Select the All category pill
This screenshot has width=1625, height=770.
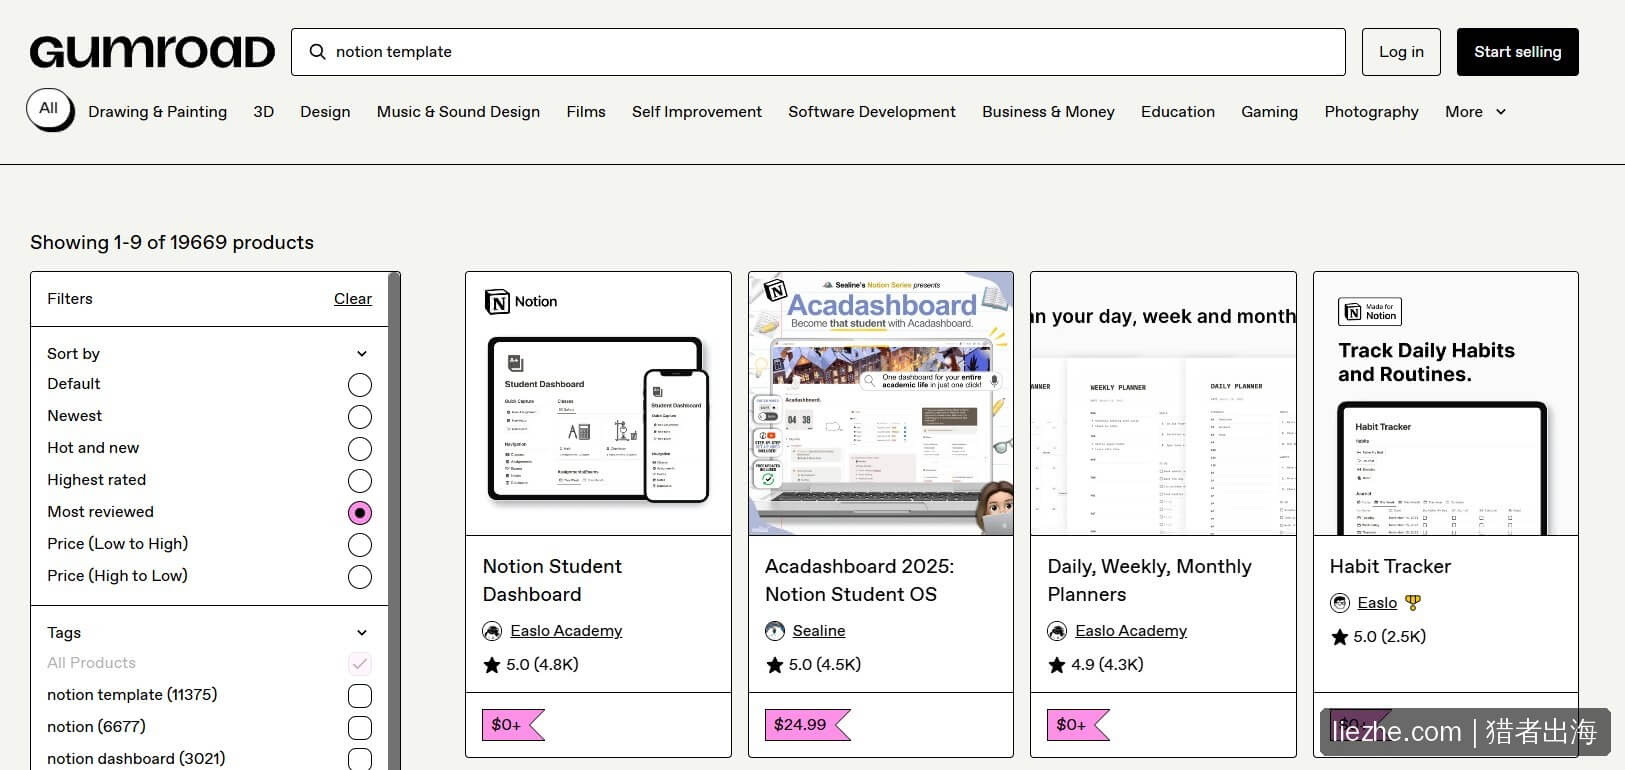coord(49,109)
